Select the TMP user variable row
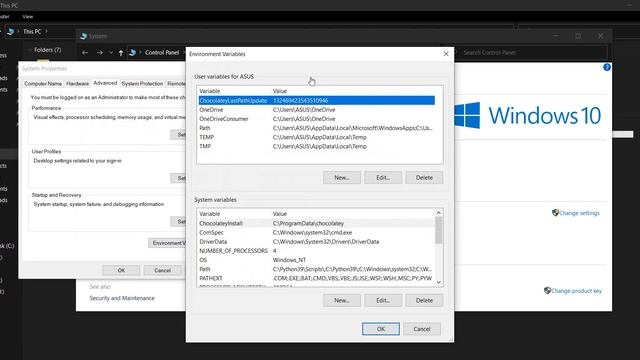Screen dimensions: 640x360 317,146
